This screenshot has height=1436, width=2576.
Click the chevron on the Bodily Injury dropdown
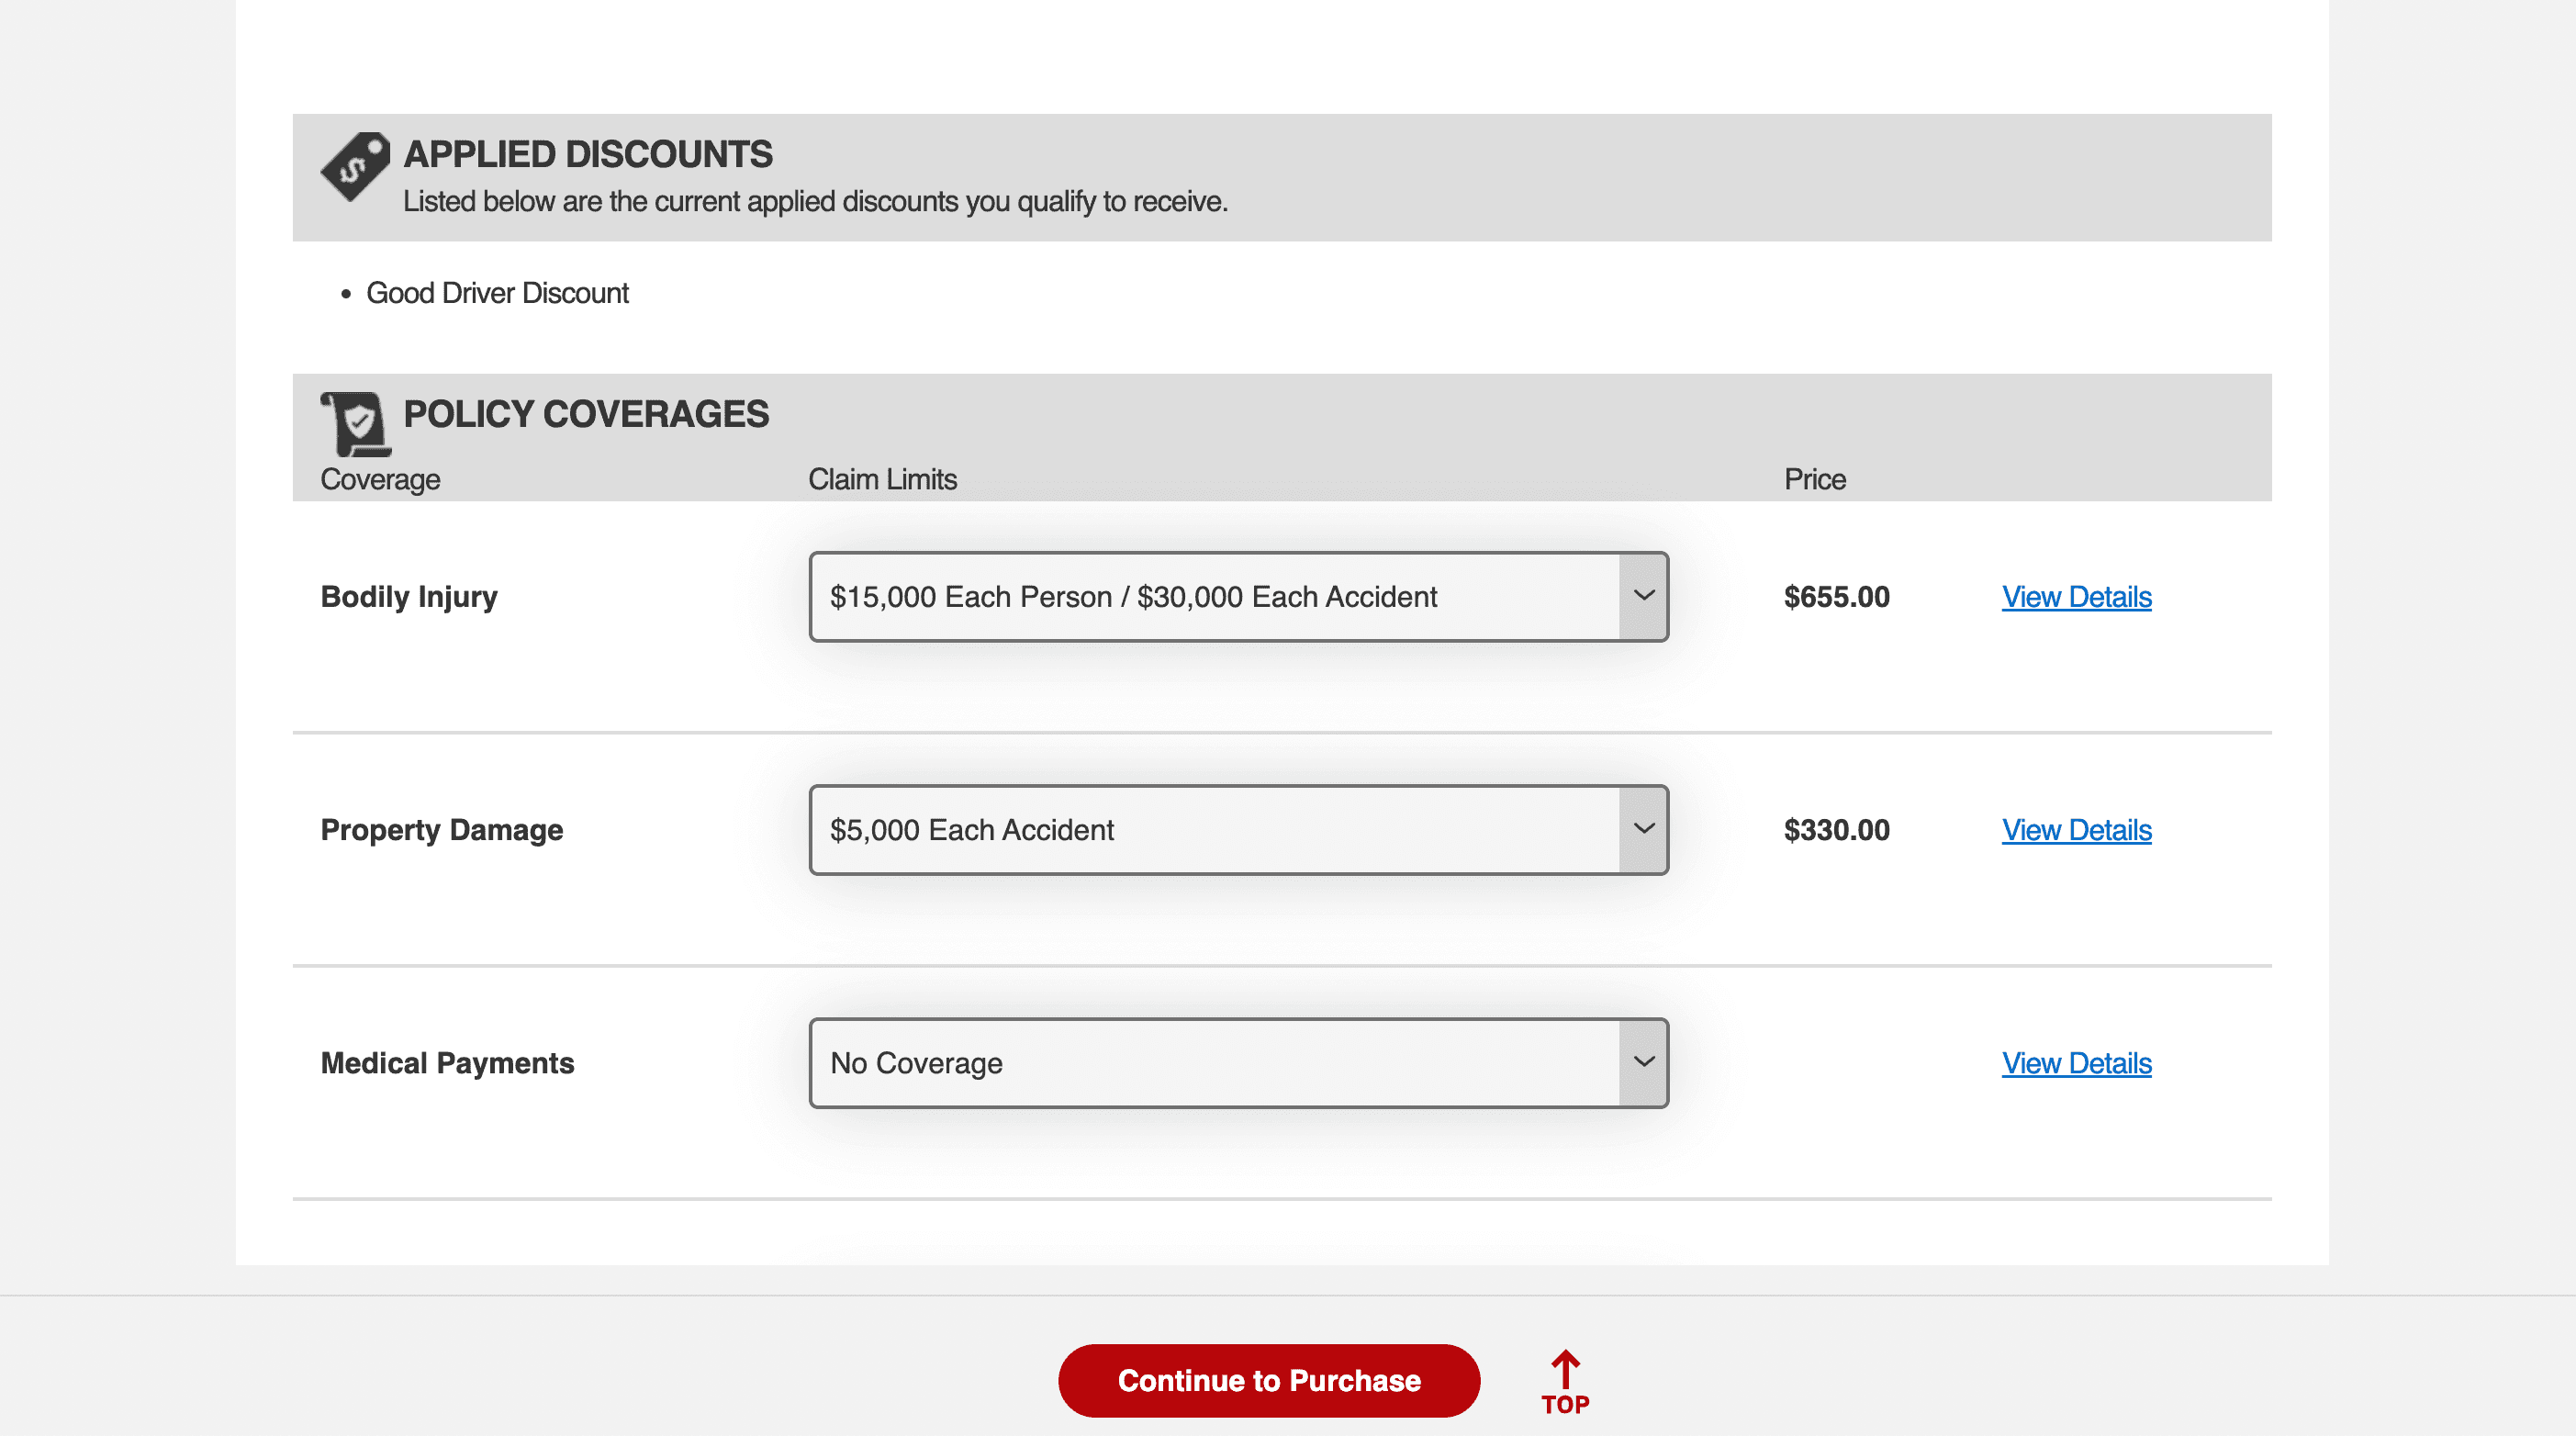(1643, 596)
